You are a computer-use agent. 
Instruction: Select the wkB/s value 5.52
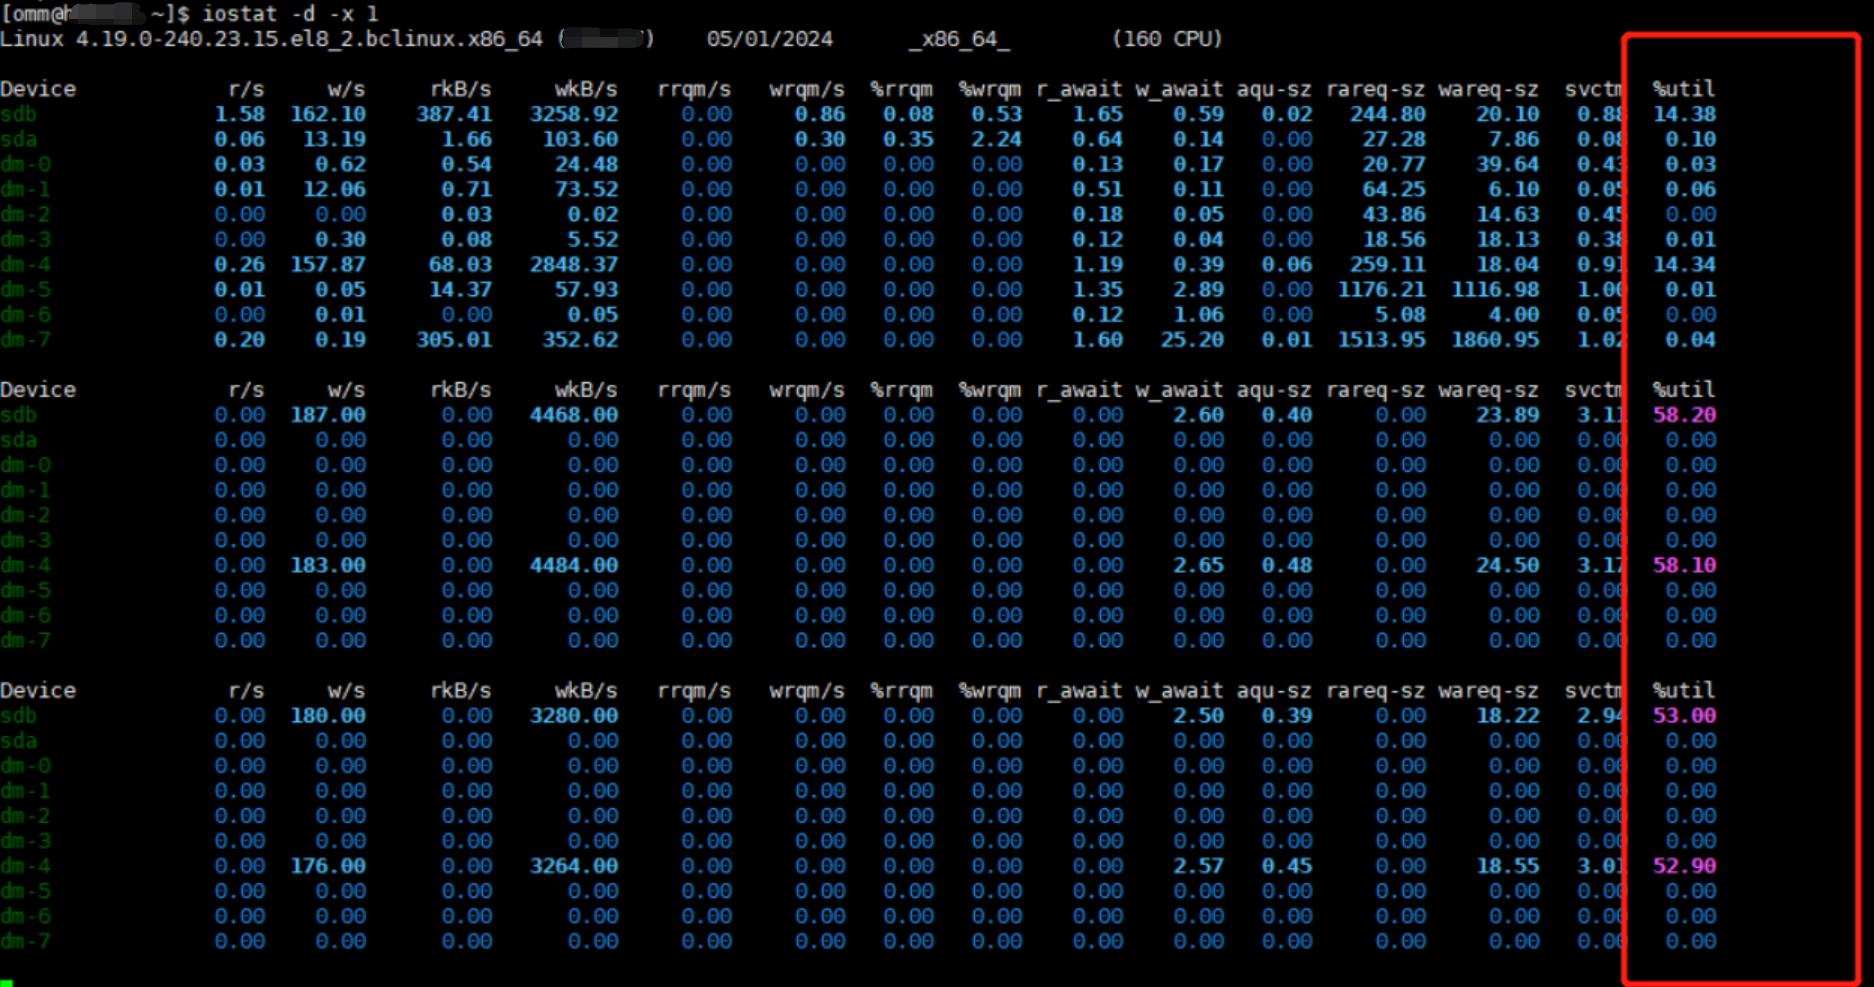pos(593,239)
